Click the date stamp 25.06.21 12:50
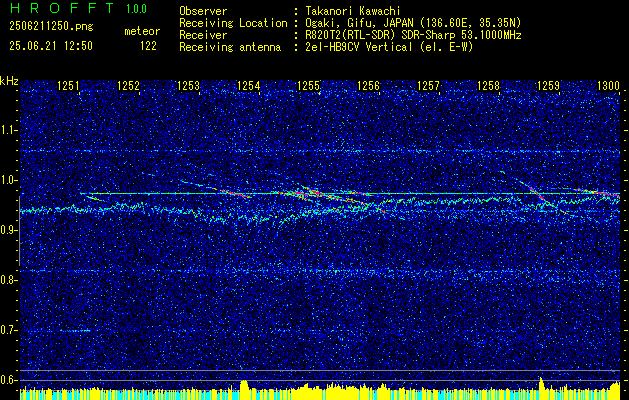Screen dimensions: 629x400 point(51,46)
